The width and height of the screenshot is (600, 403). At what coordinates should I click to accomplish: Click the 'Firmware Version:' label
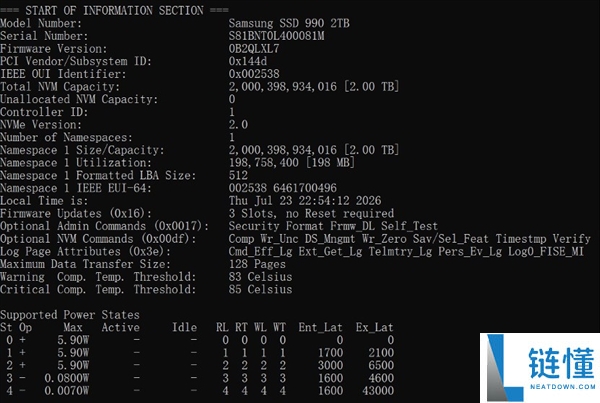(x=54, y=49)
